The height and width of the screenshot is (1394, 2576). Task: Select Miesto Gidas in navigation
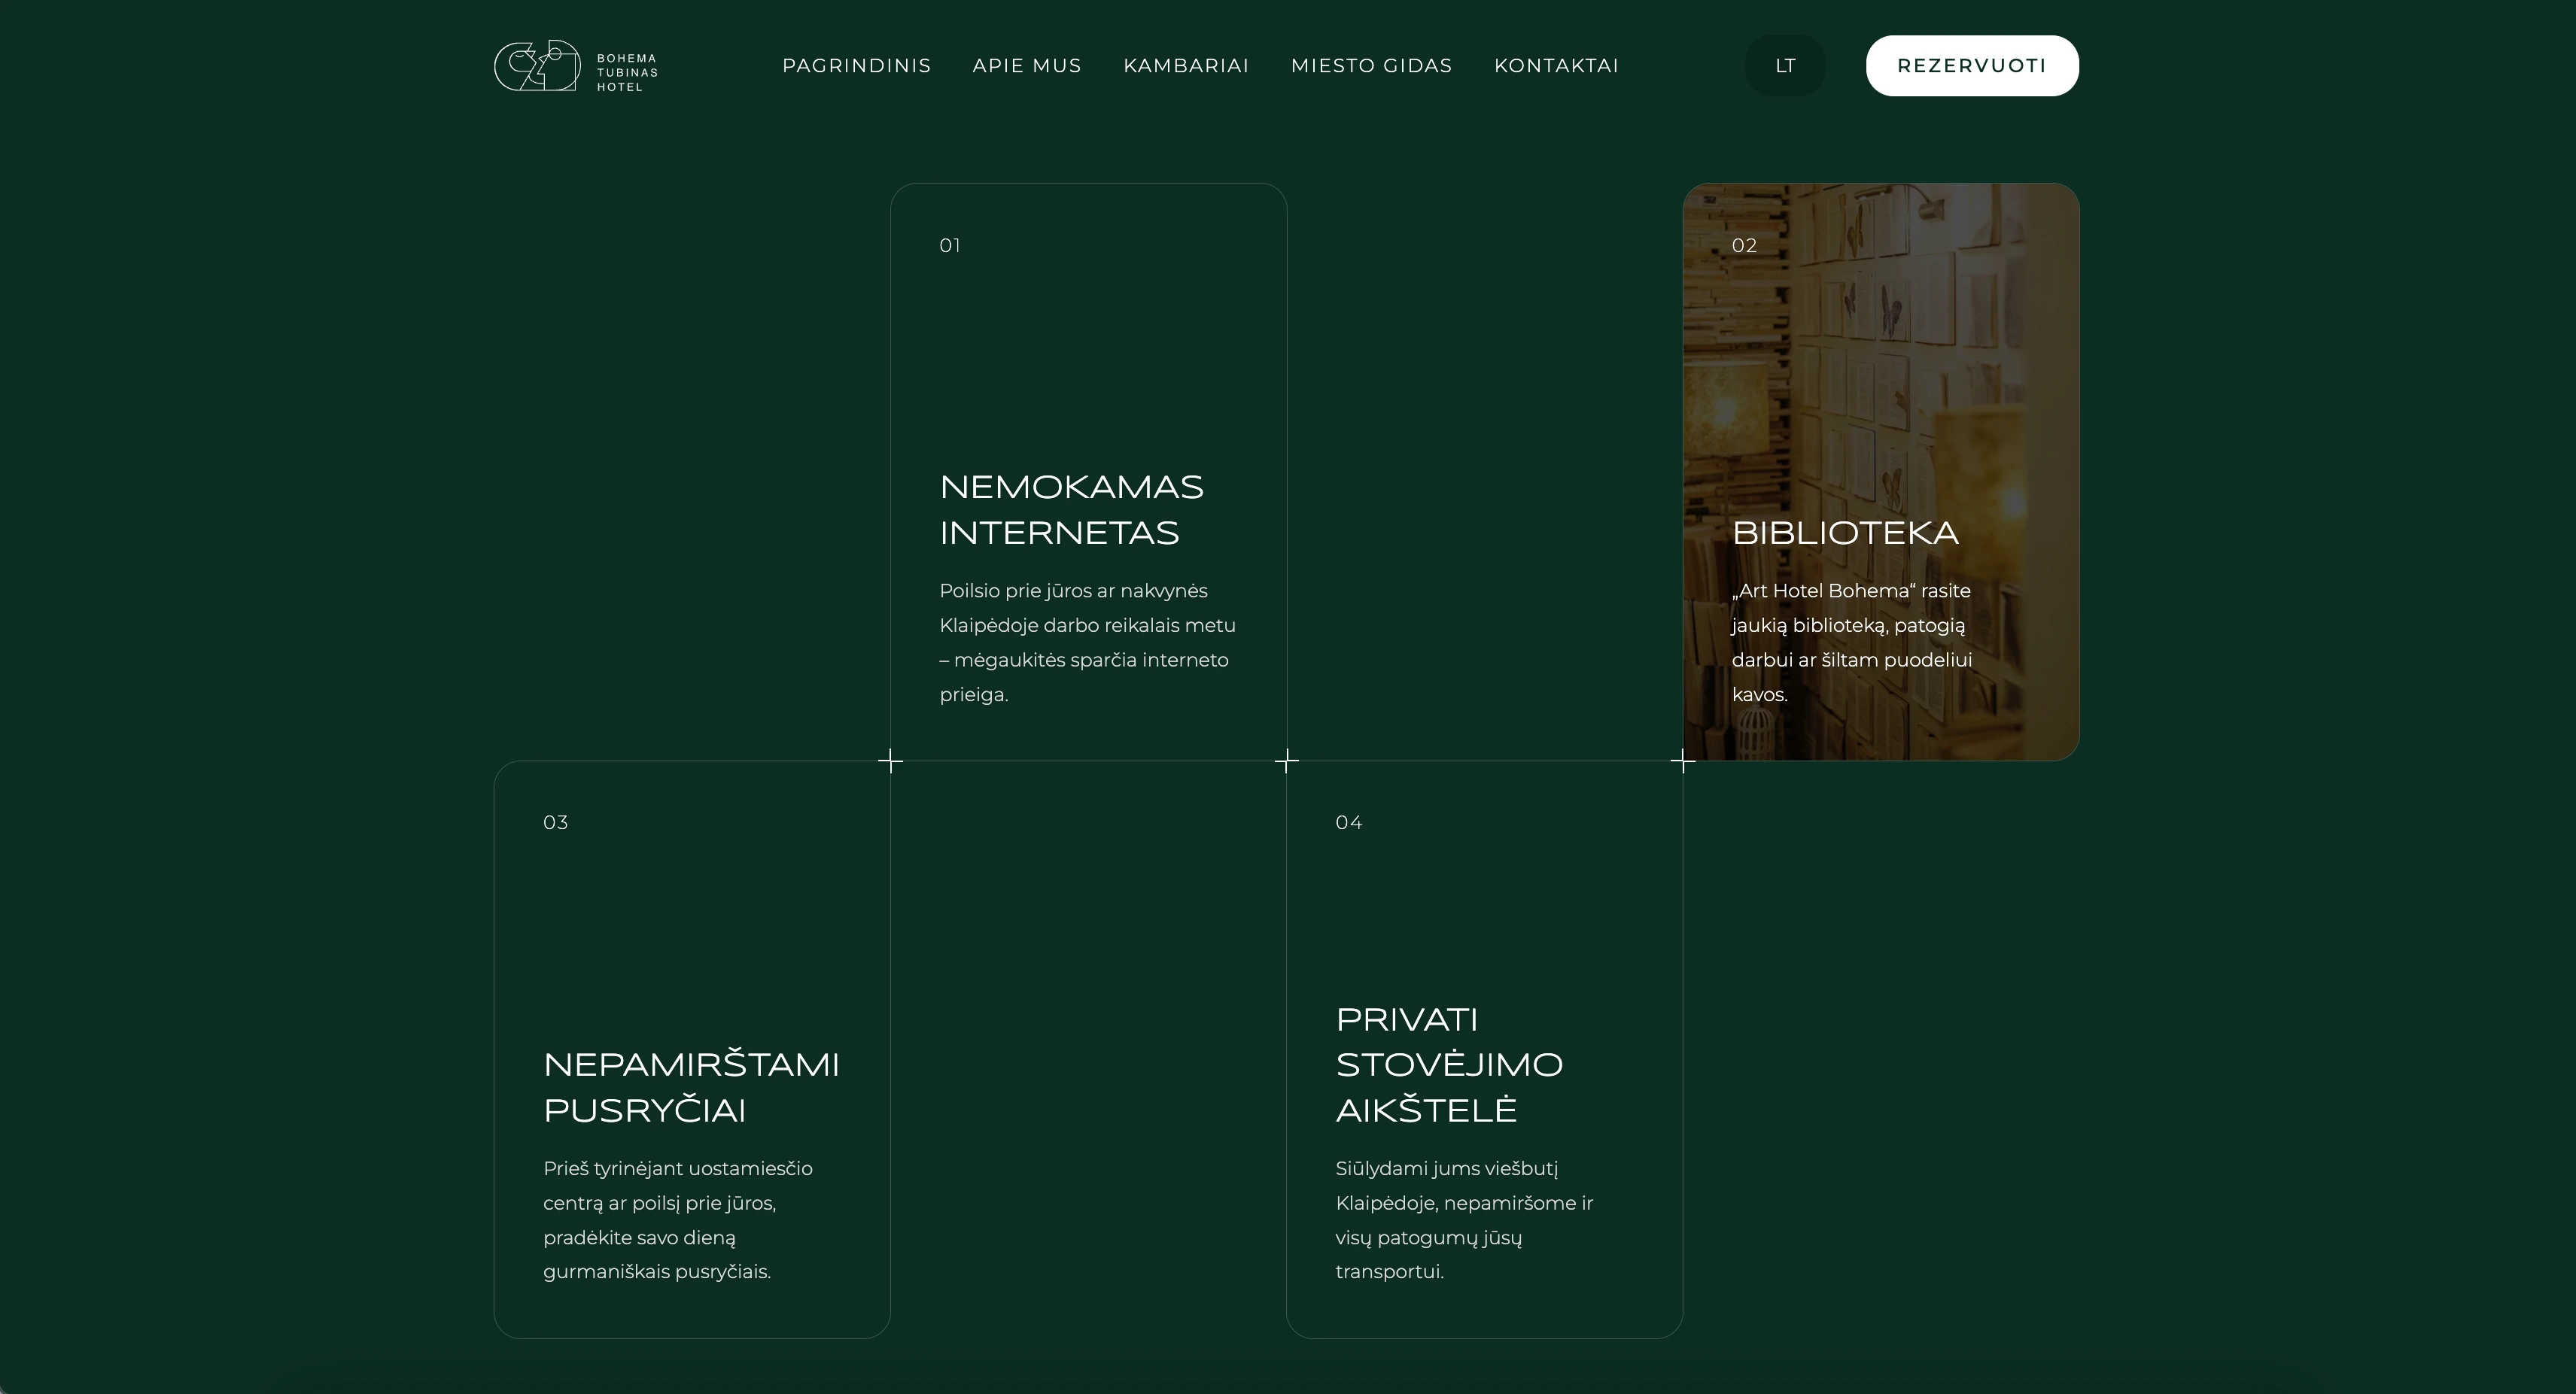coord(1371,66)
